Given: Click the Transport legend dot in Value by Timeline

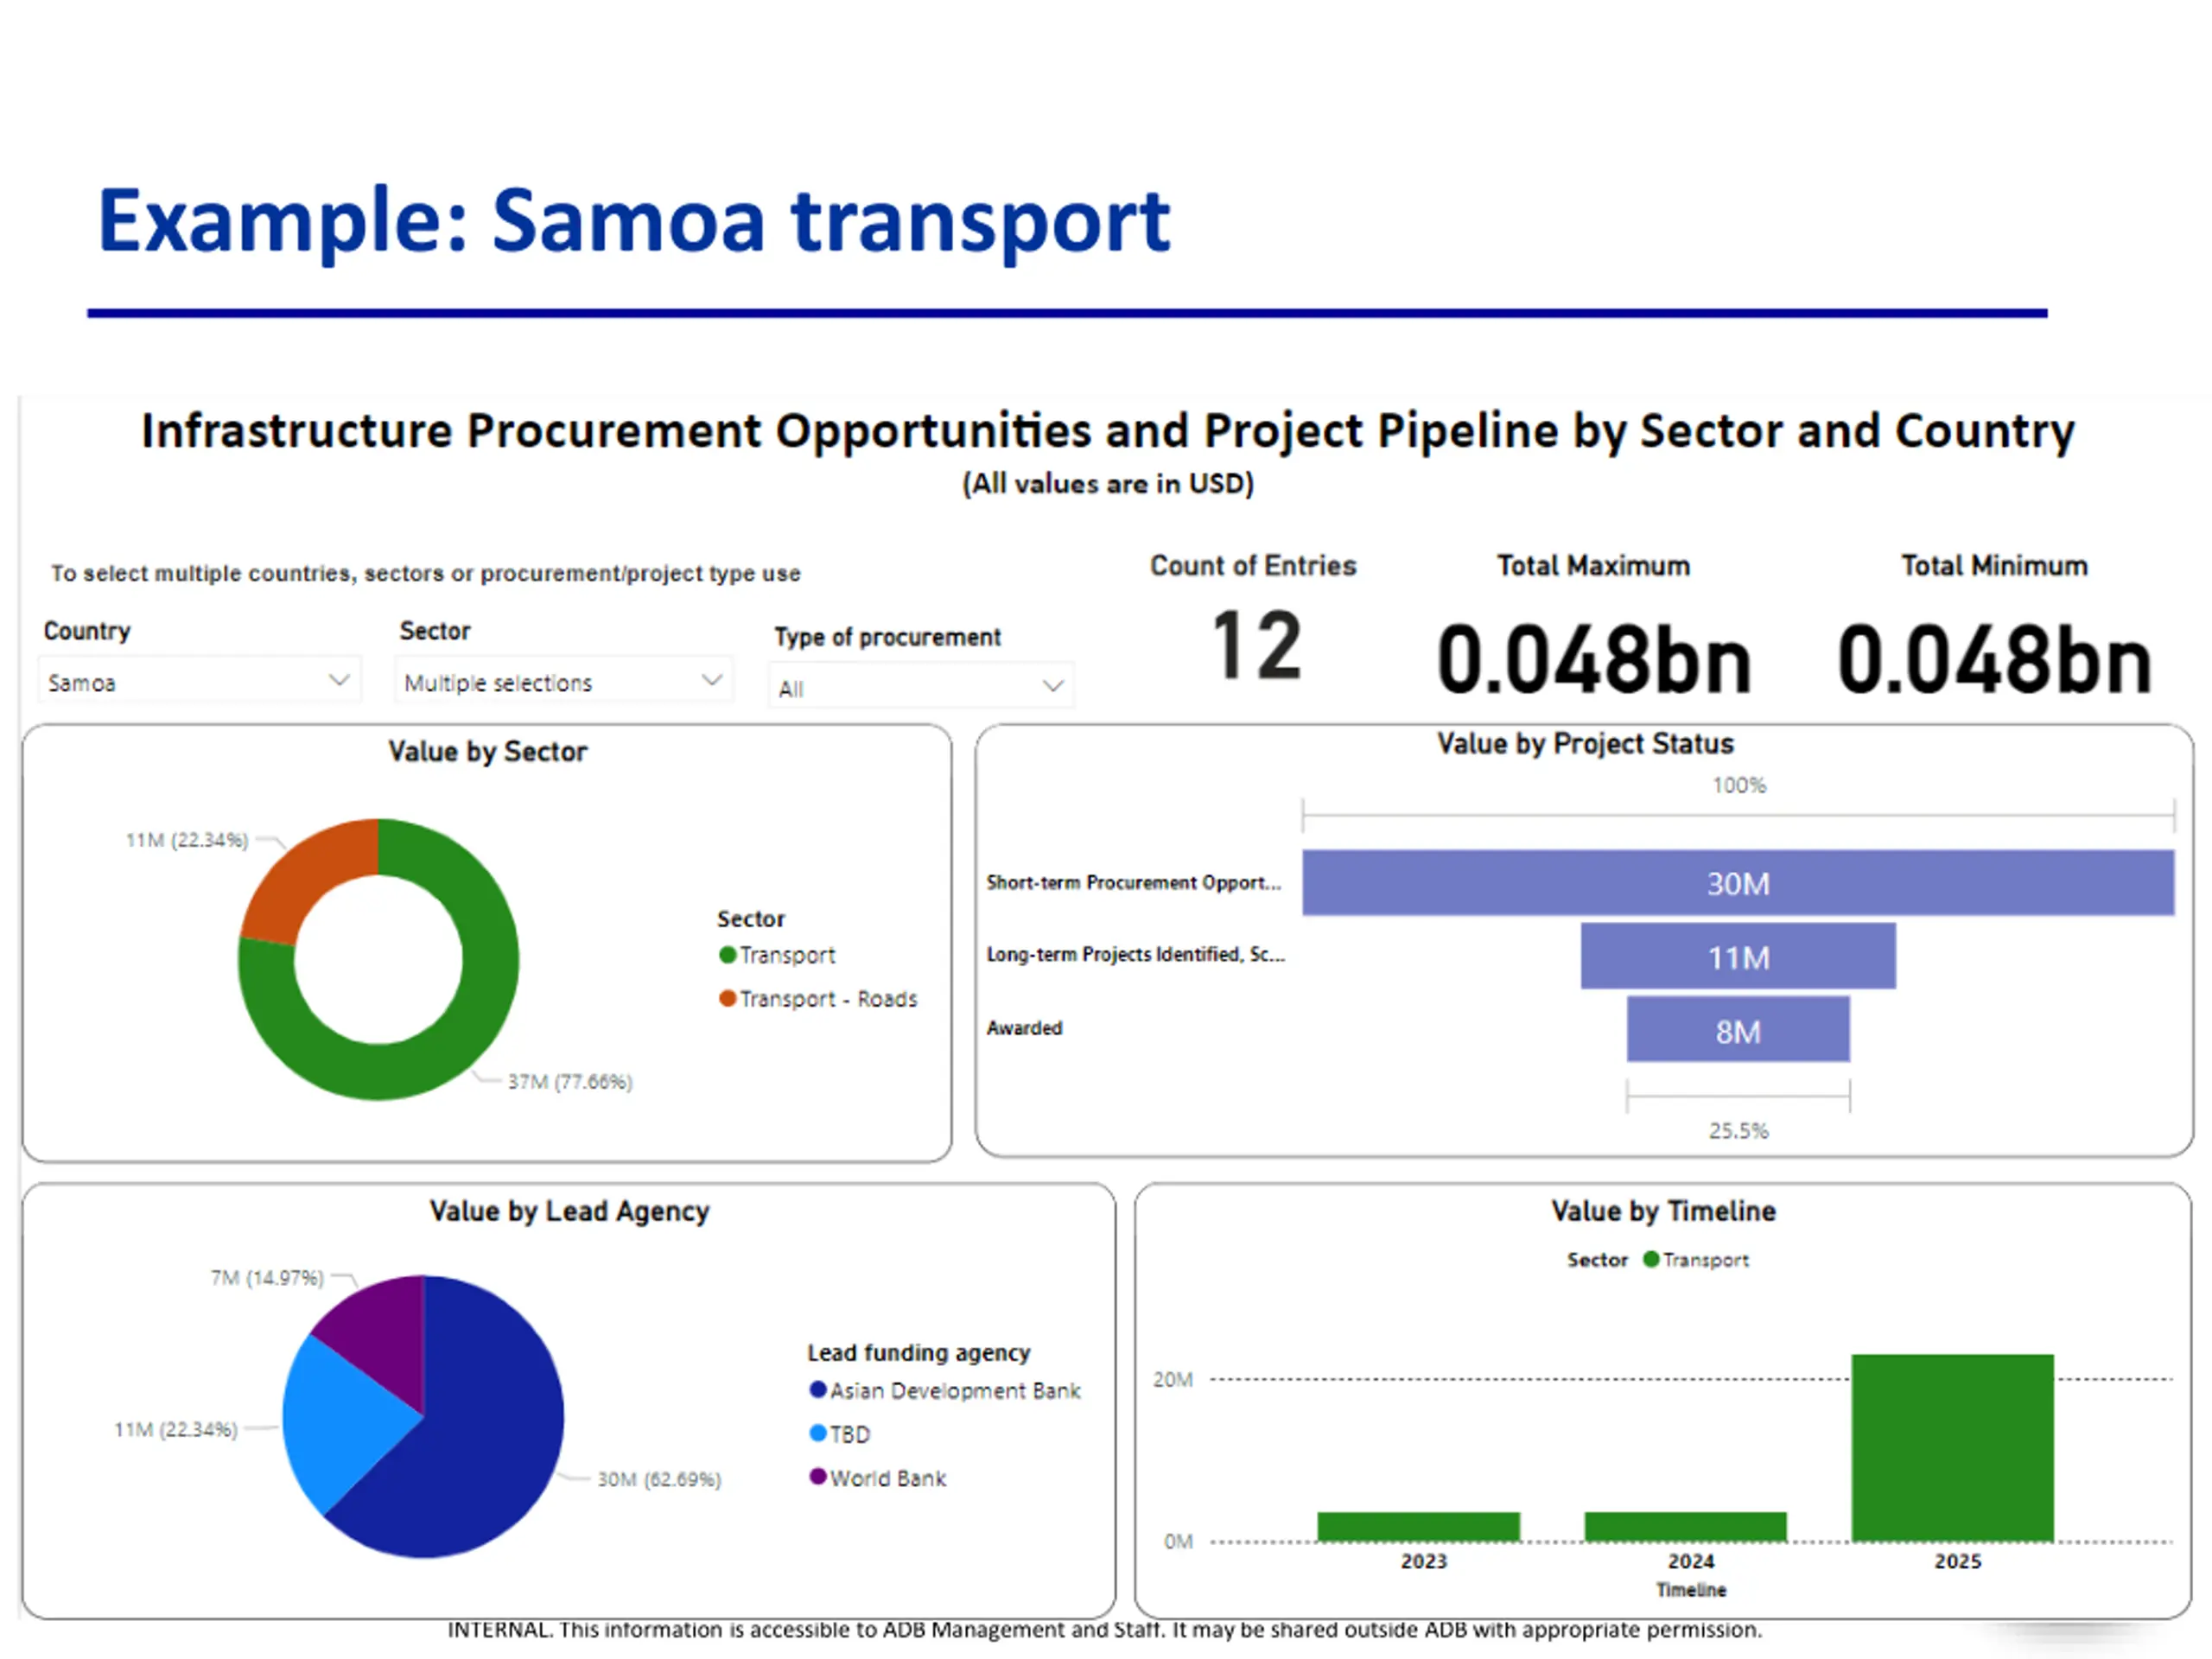Looking at the screenshot, I should coord(1651,1259).
